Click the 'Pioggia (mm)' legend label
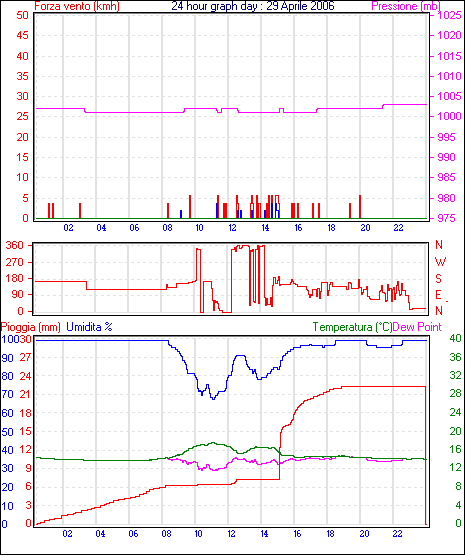Viewport: 465px width, 556px height. 31,327
